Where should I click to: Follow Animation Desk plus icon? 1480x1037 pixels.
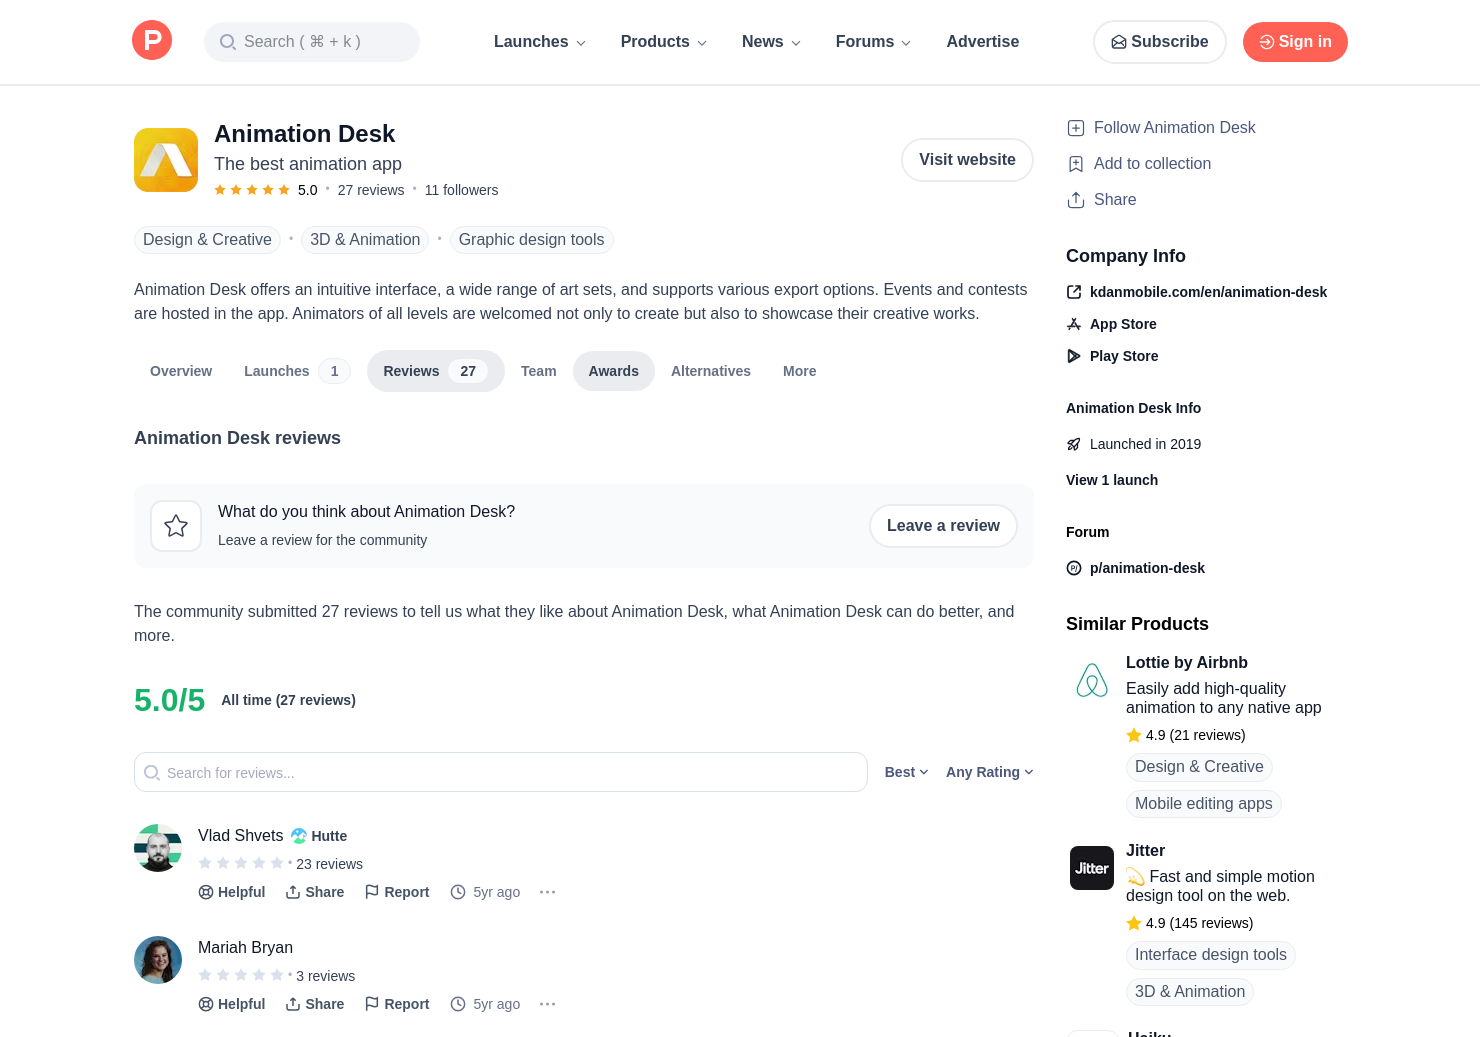pyautogui.click(x=1076, y=128)
